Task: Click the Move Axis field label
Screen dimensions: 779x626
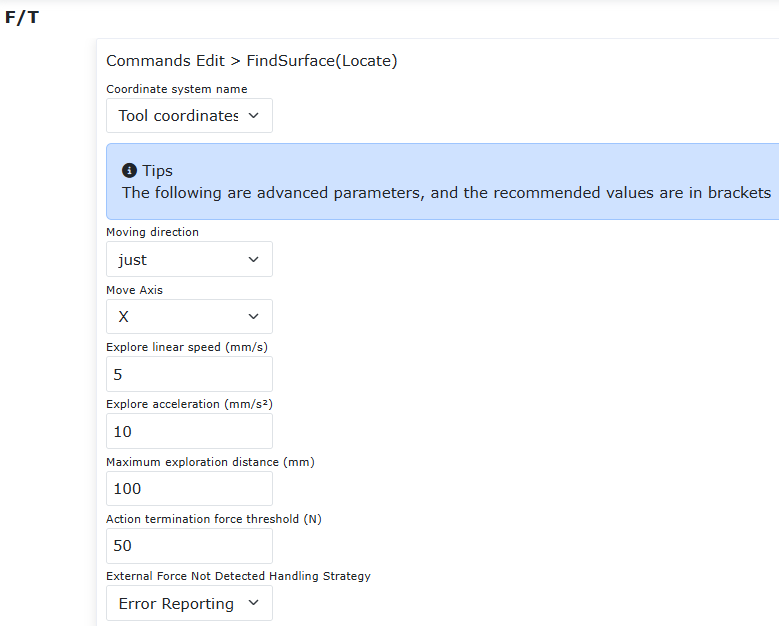Action: pos(135,290)
